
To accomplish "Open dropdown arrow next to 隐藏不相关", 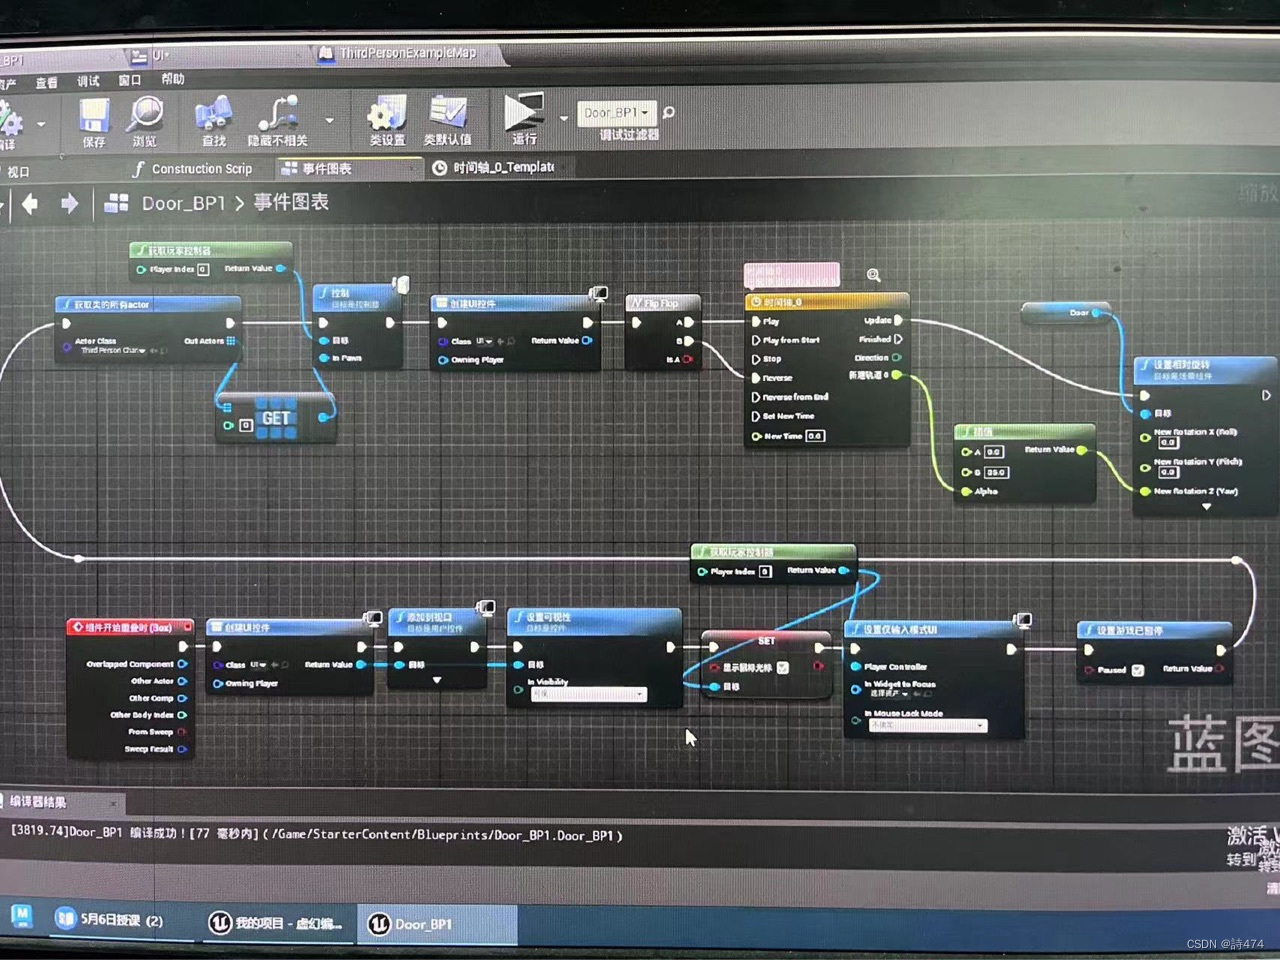I will click(330, 120).
